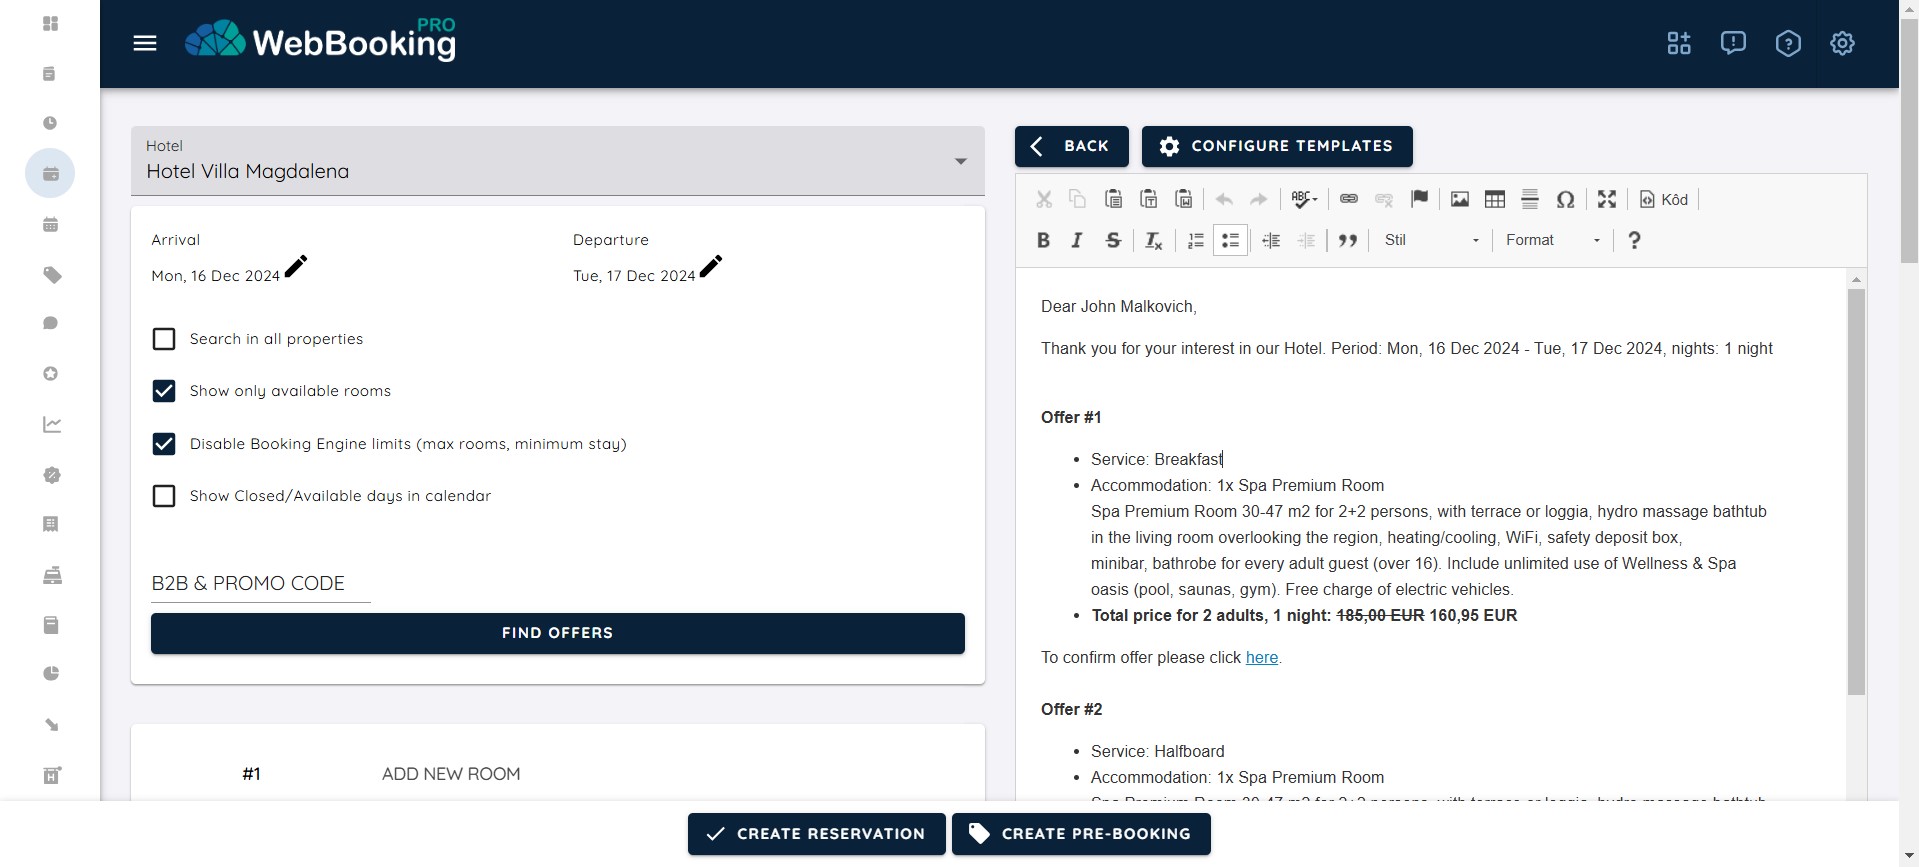The image size is (1919, 867).
Task: Uncheck Show only available rooms
Action: [x=164, y=391]
